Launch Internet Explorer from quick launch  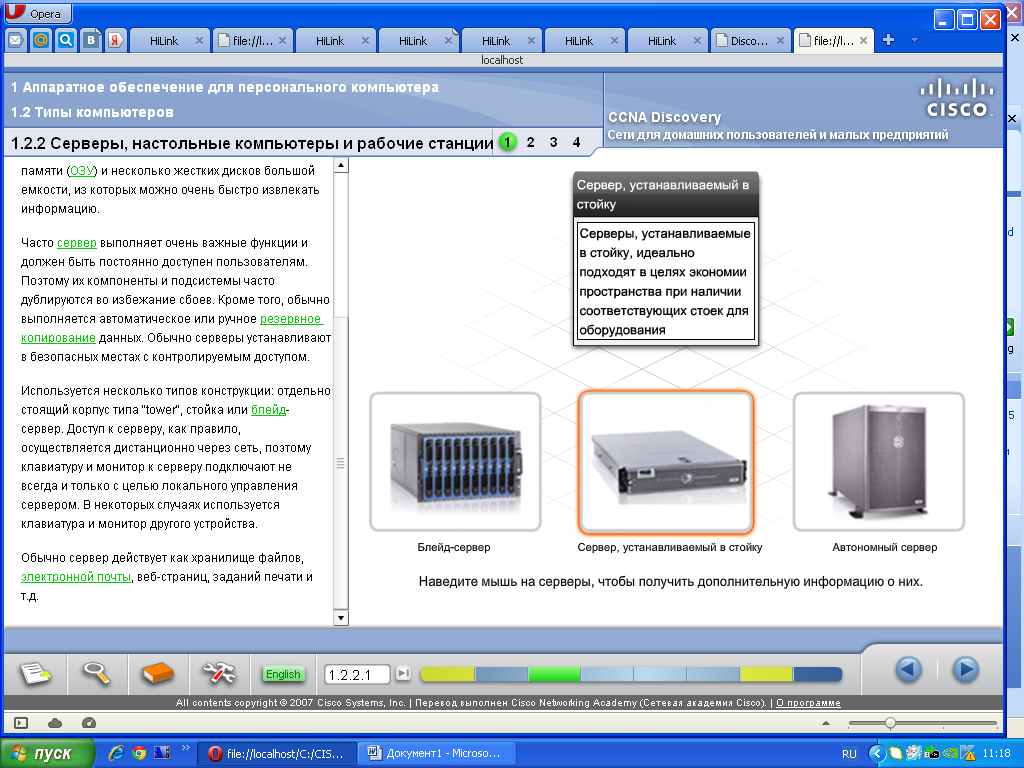coord(116,753)
